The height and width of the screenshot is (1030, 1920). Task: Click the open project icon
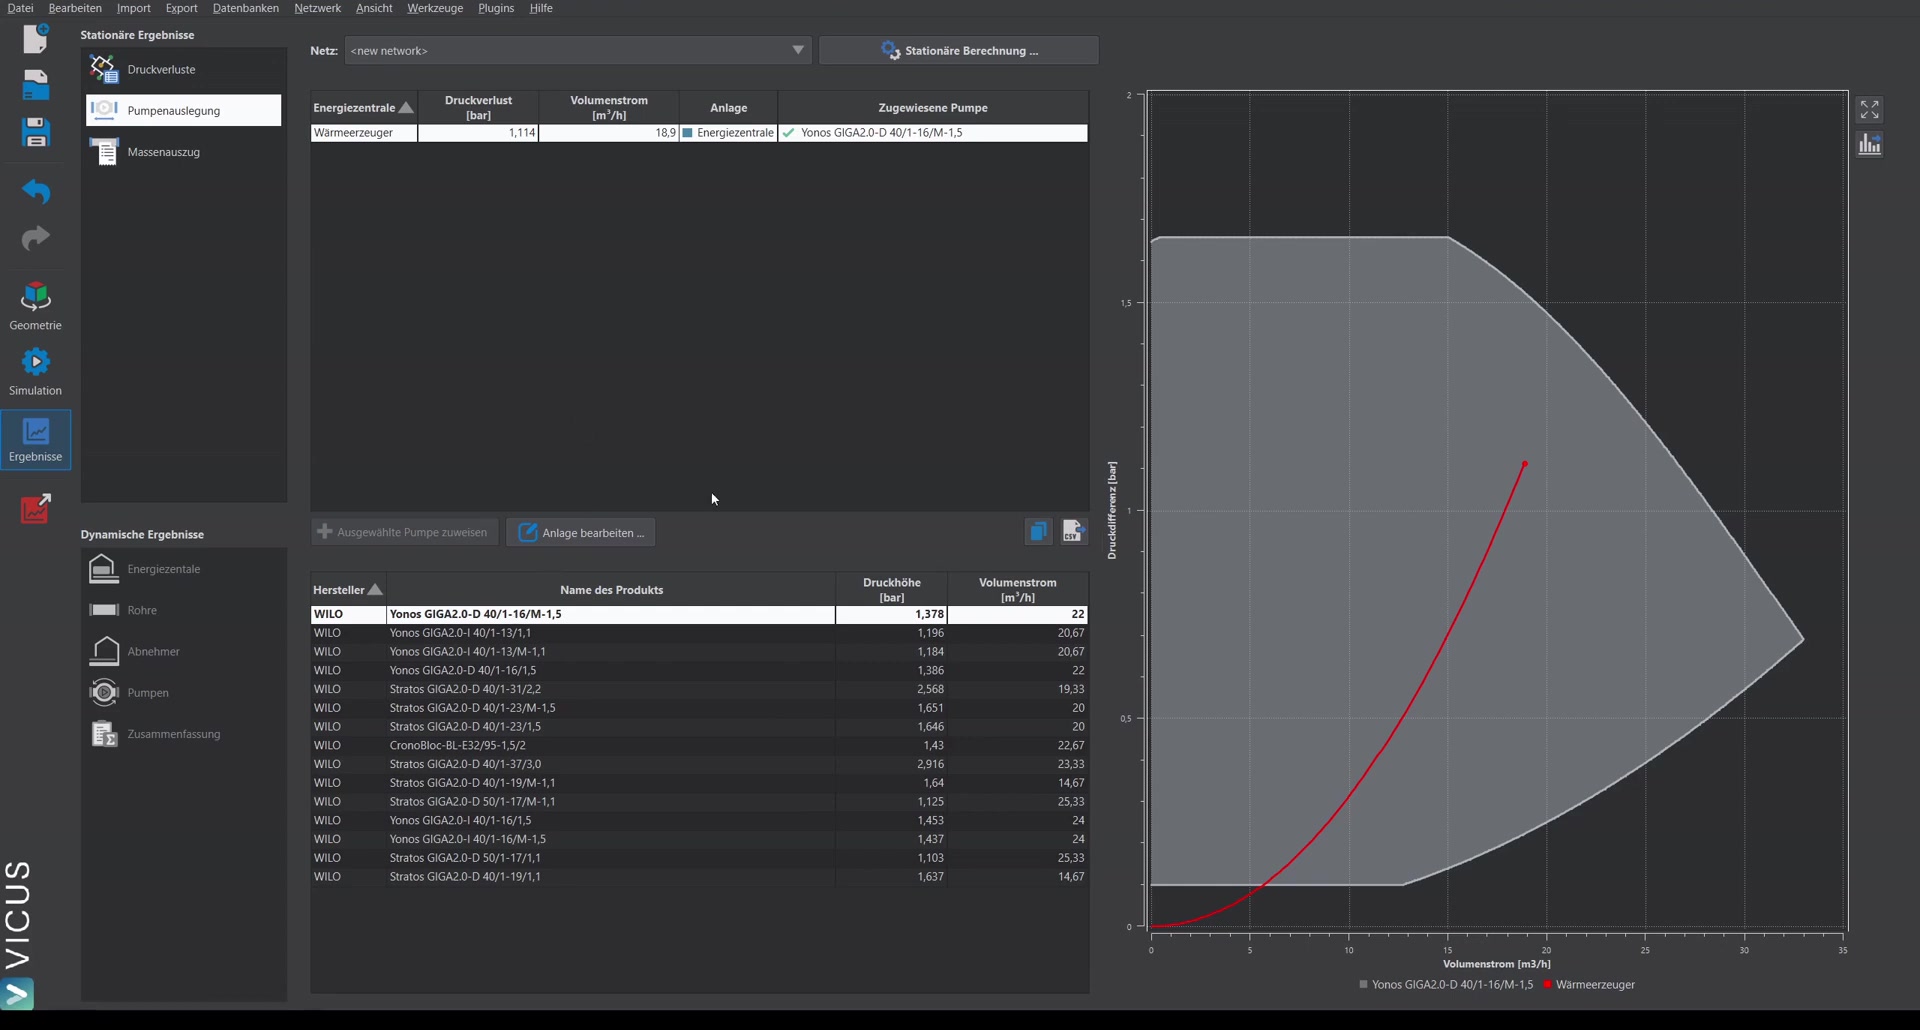[x=36, y=85]
